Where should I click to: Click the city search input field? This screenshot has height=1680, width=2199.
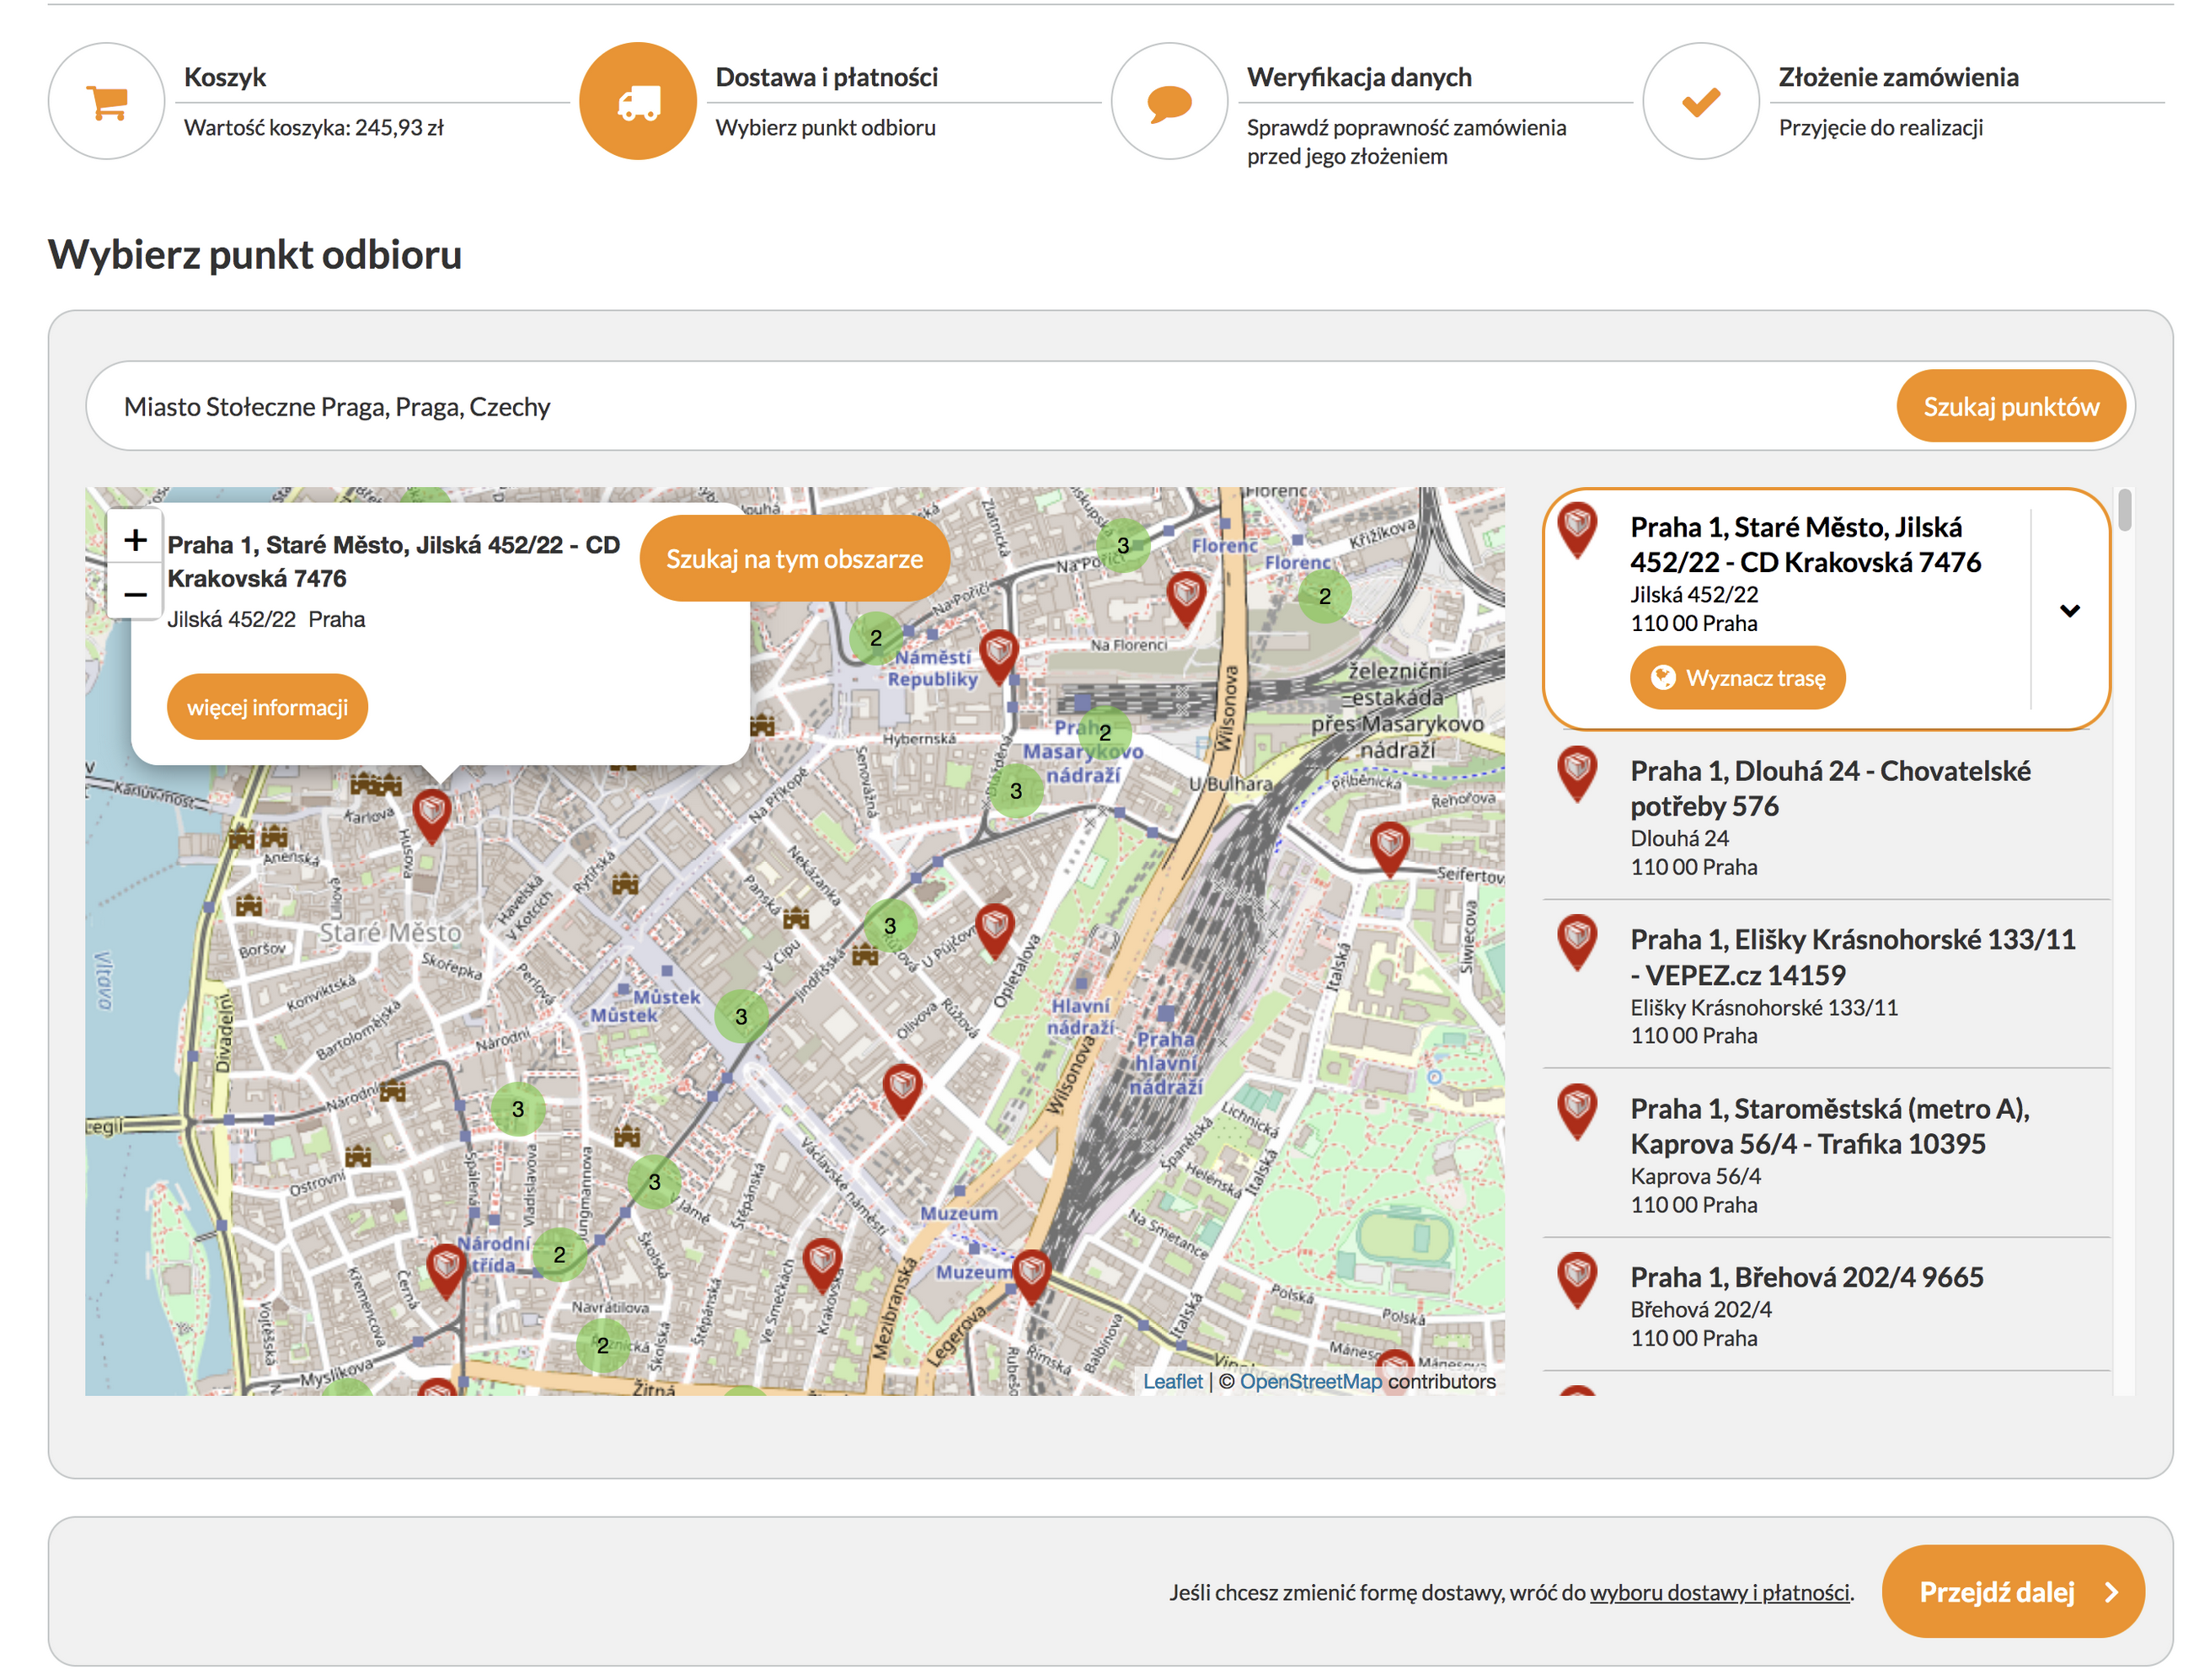pyautogui.click(x=990, y=406)
